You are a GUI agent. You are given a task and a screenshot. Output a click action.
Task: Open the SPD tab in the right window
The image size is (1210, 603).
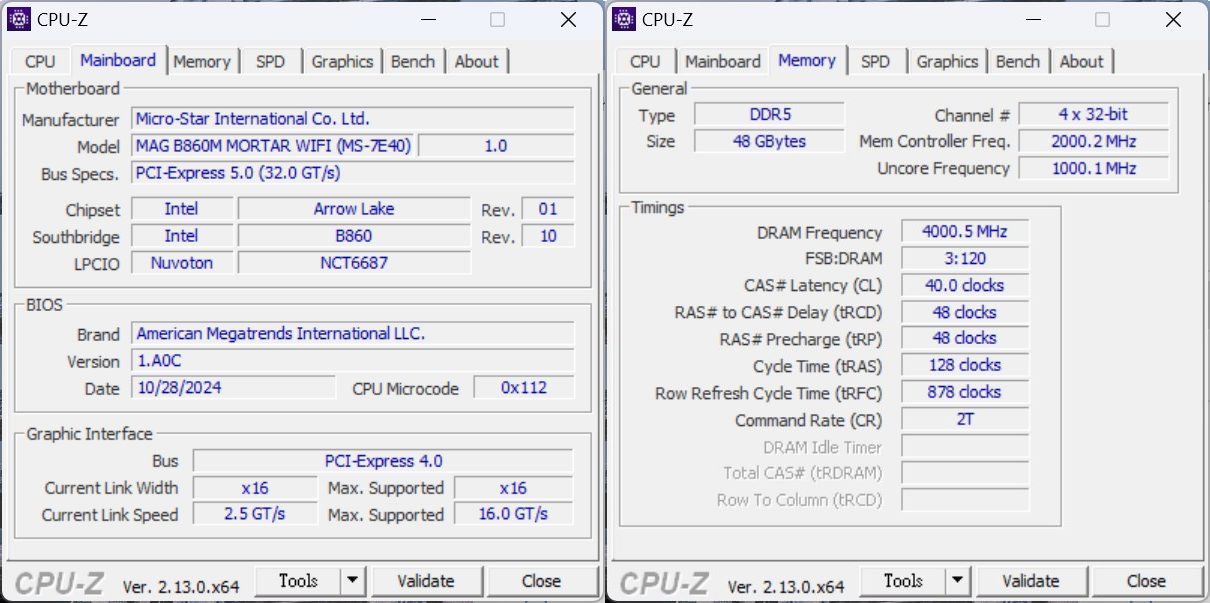(x=875, y=61)
